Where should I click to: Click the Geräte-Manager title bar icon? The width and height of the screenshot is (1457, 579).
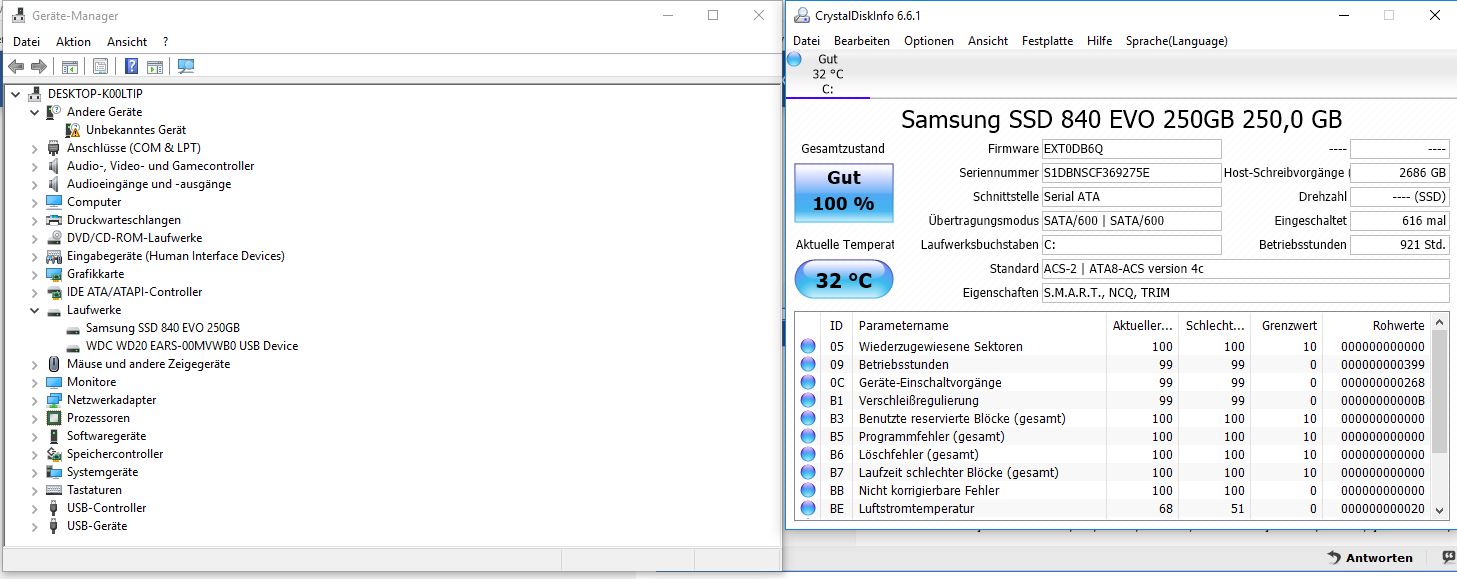19,16
